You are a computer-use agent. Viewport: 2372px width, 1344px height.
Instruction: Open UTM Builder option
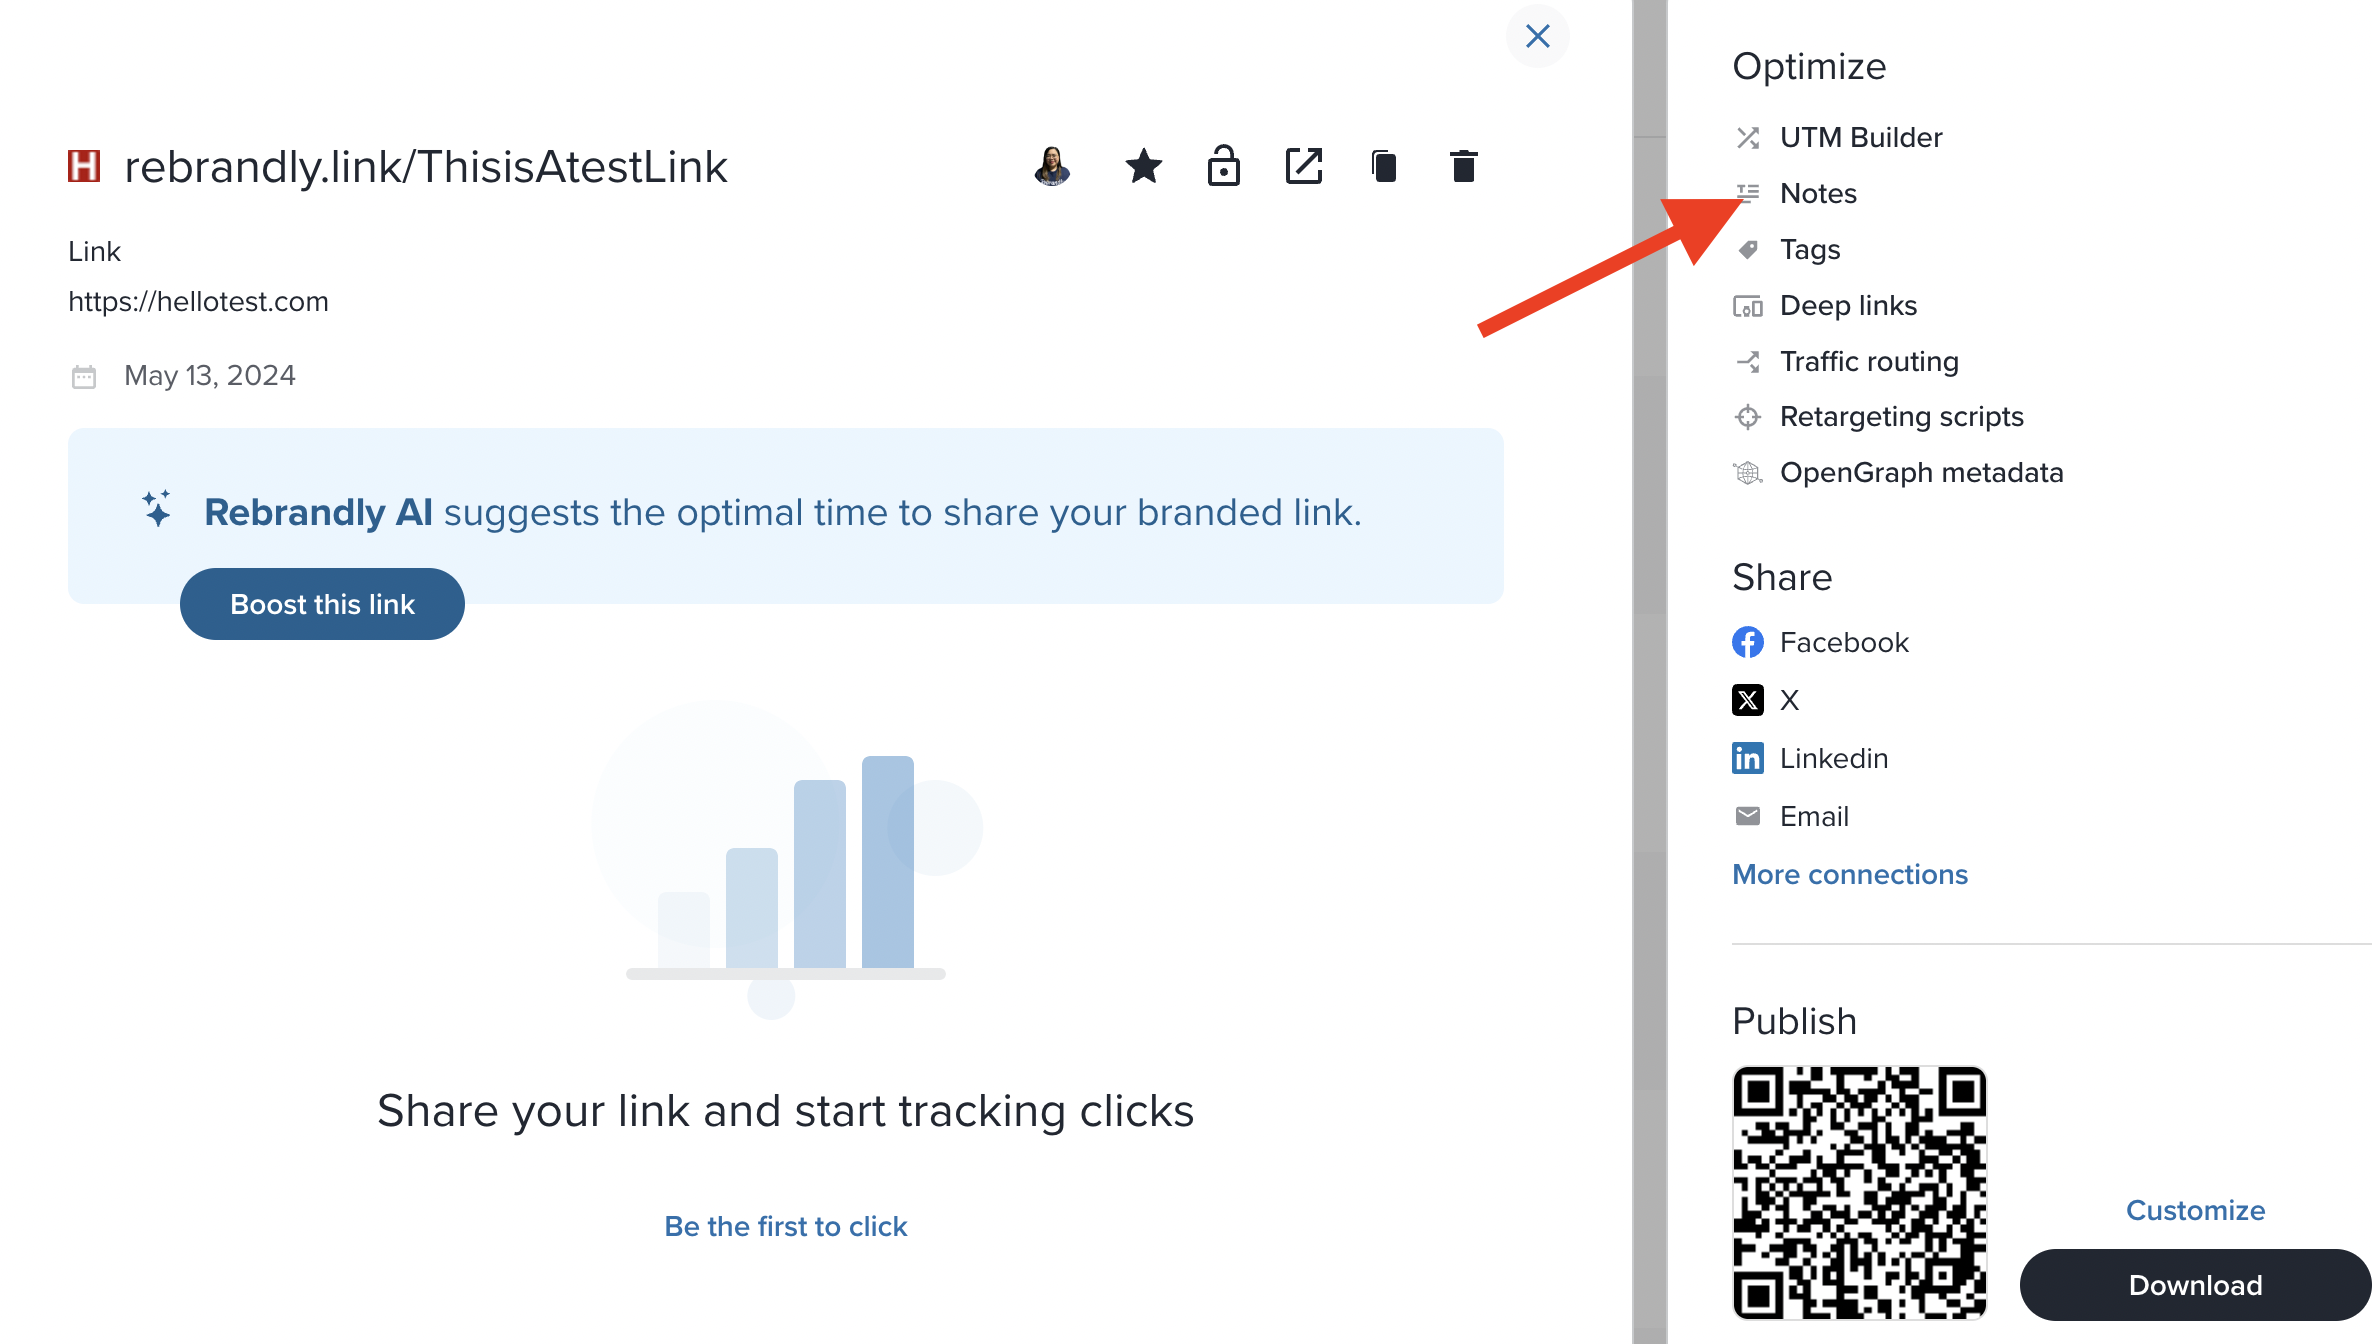click(x=1861, y=137)
